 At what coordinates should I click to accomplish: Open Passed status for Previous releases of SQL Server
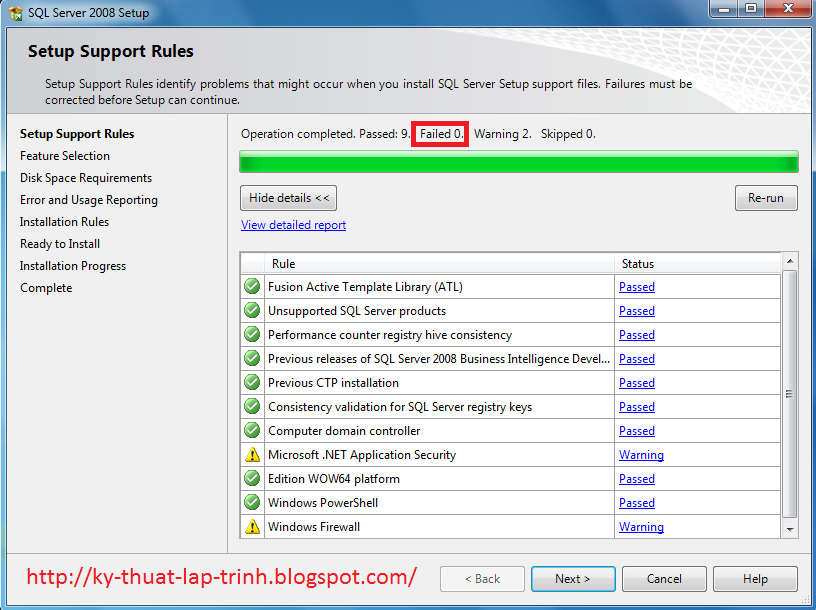[x=636, y=359]
